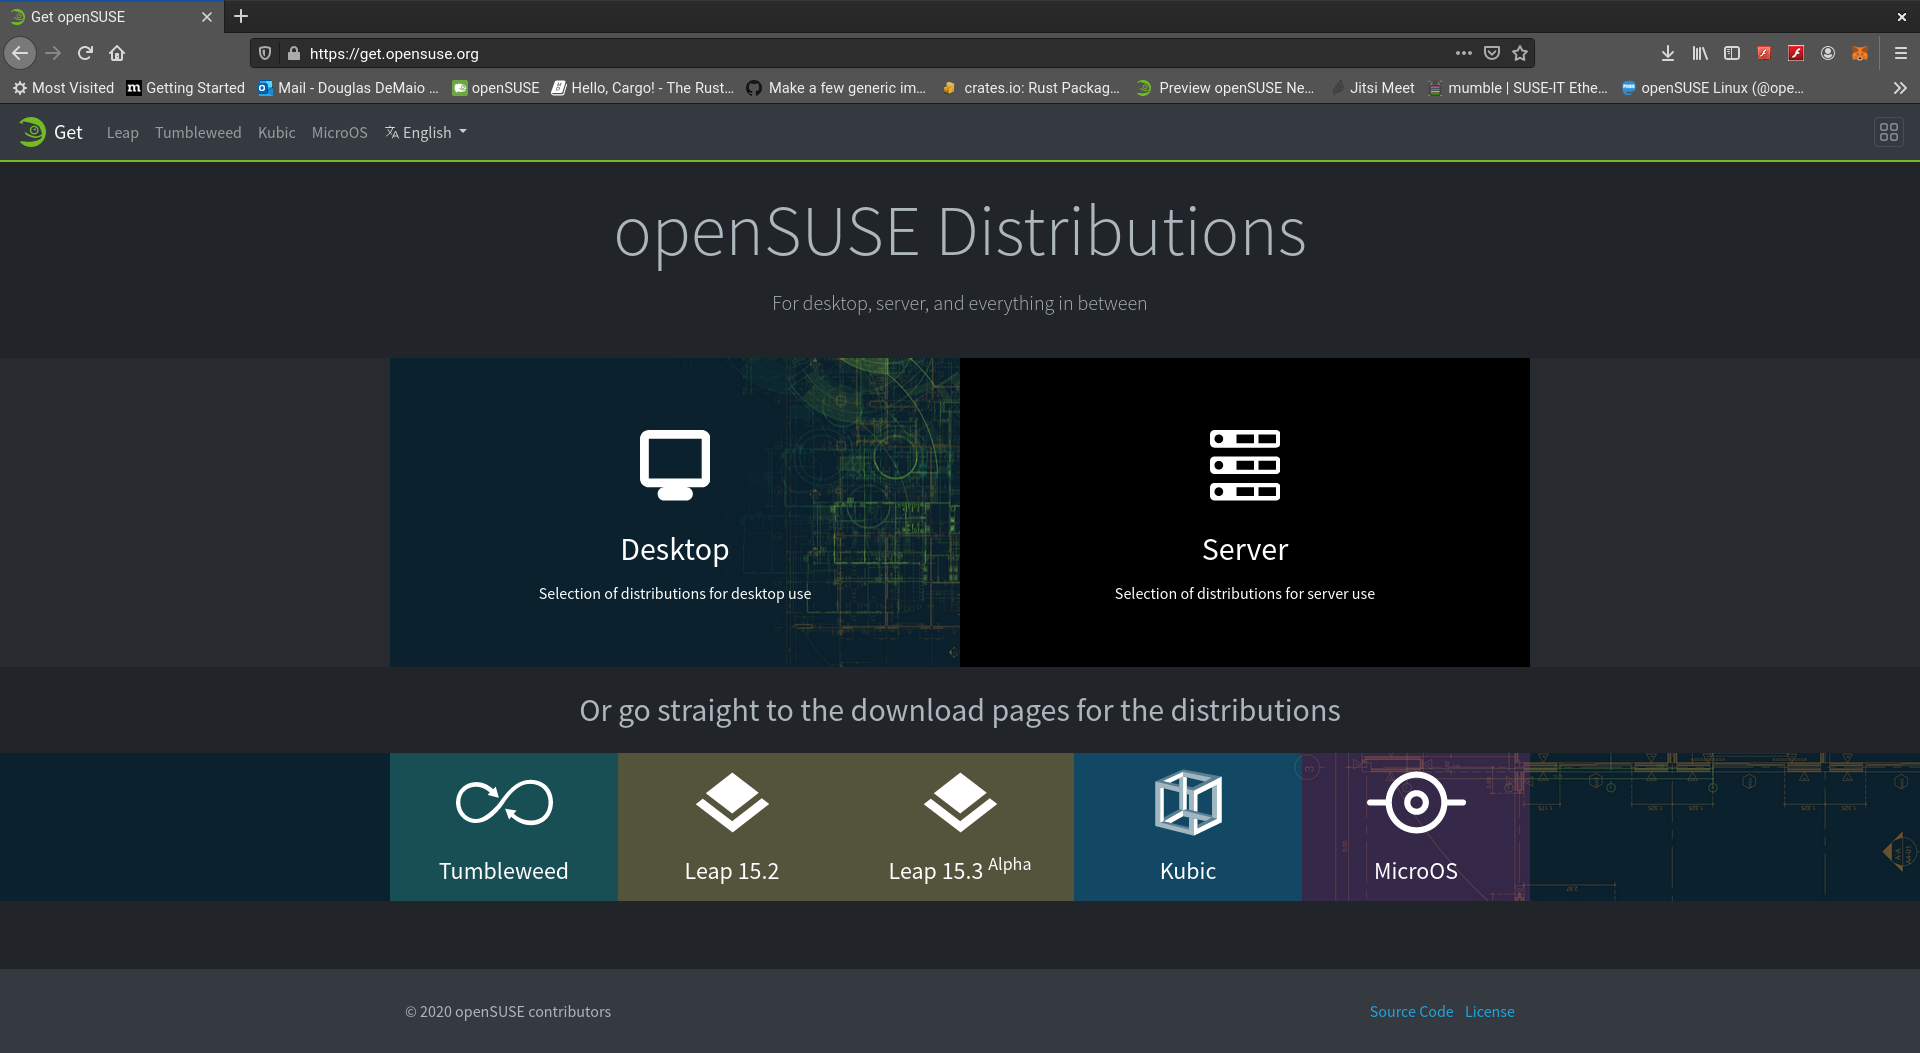The image size is (1920, 1053).
Task: Click the Desktop monitor icon
Action: click(675, 464)
